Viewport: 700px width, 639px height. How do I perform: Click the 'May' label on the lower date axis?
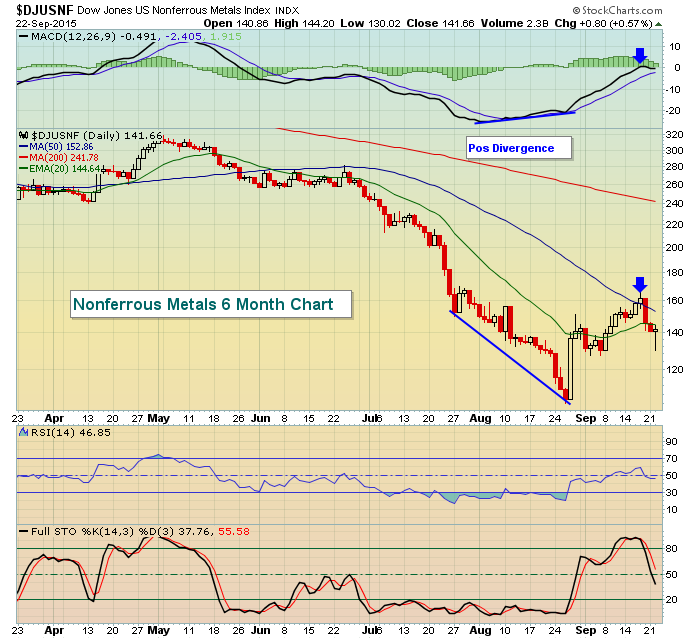158,630
